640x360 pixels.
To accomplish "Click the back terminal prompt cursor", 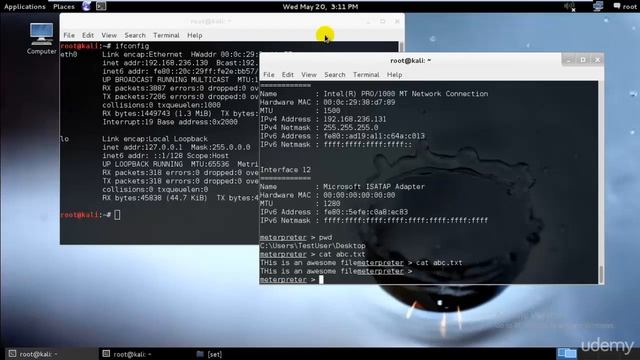I will coord(117,215).
